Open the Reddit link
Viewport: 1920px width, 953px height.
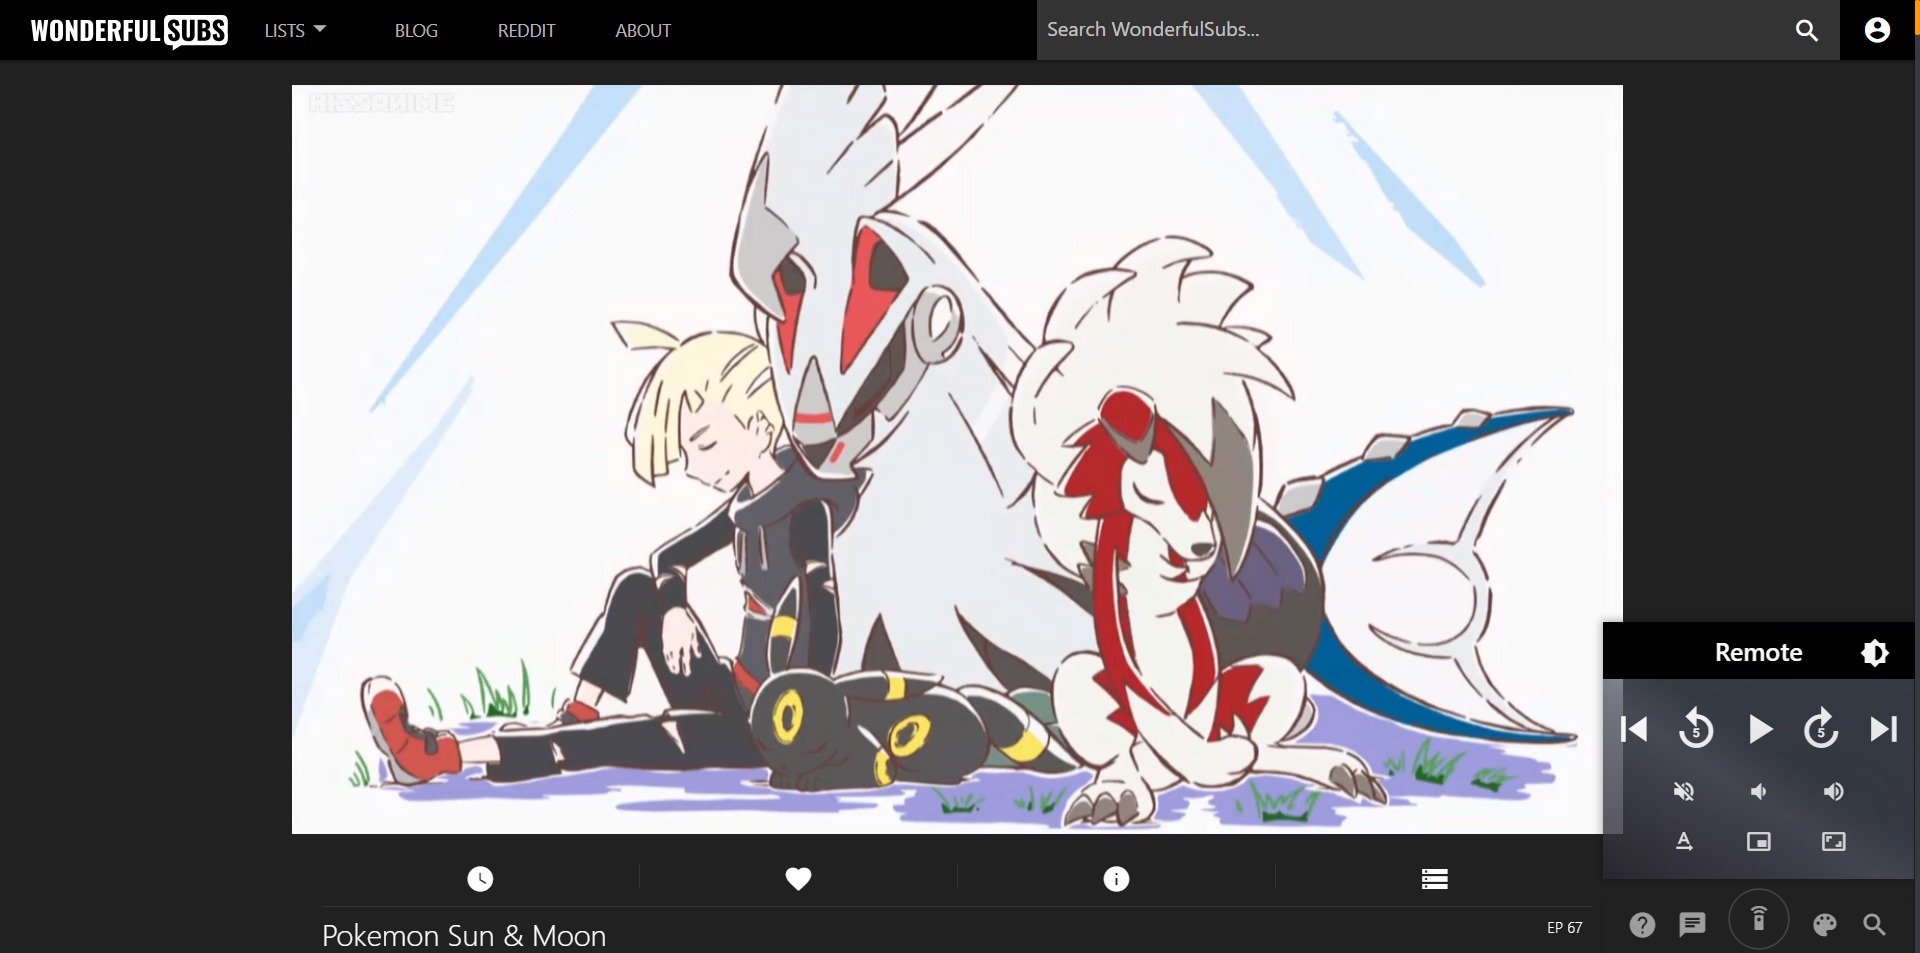(x=526, y=31)
